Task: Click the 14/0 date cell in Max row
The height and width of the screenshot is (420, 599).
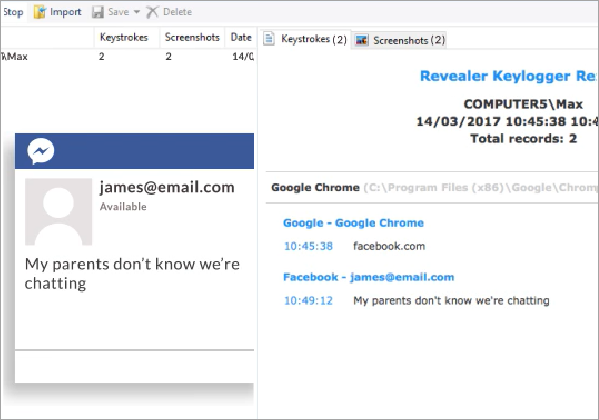Action: [x=243, y=57]
